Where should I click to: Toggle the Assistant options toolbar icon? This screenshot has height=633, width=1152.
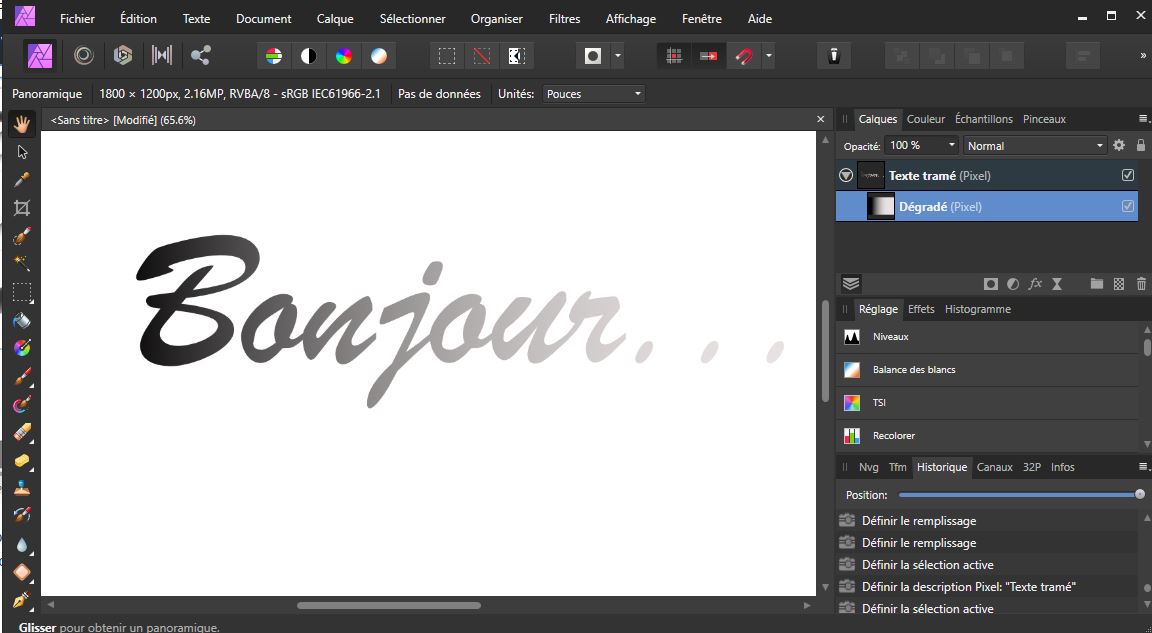pos(834,57)
